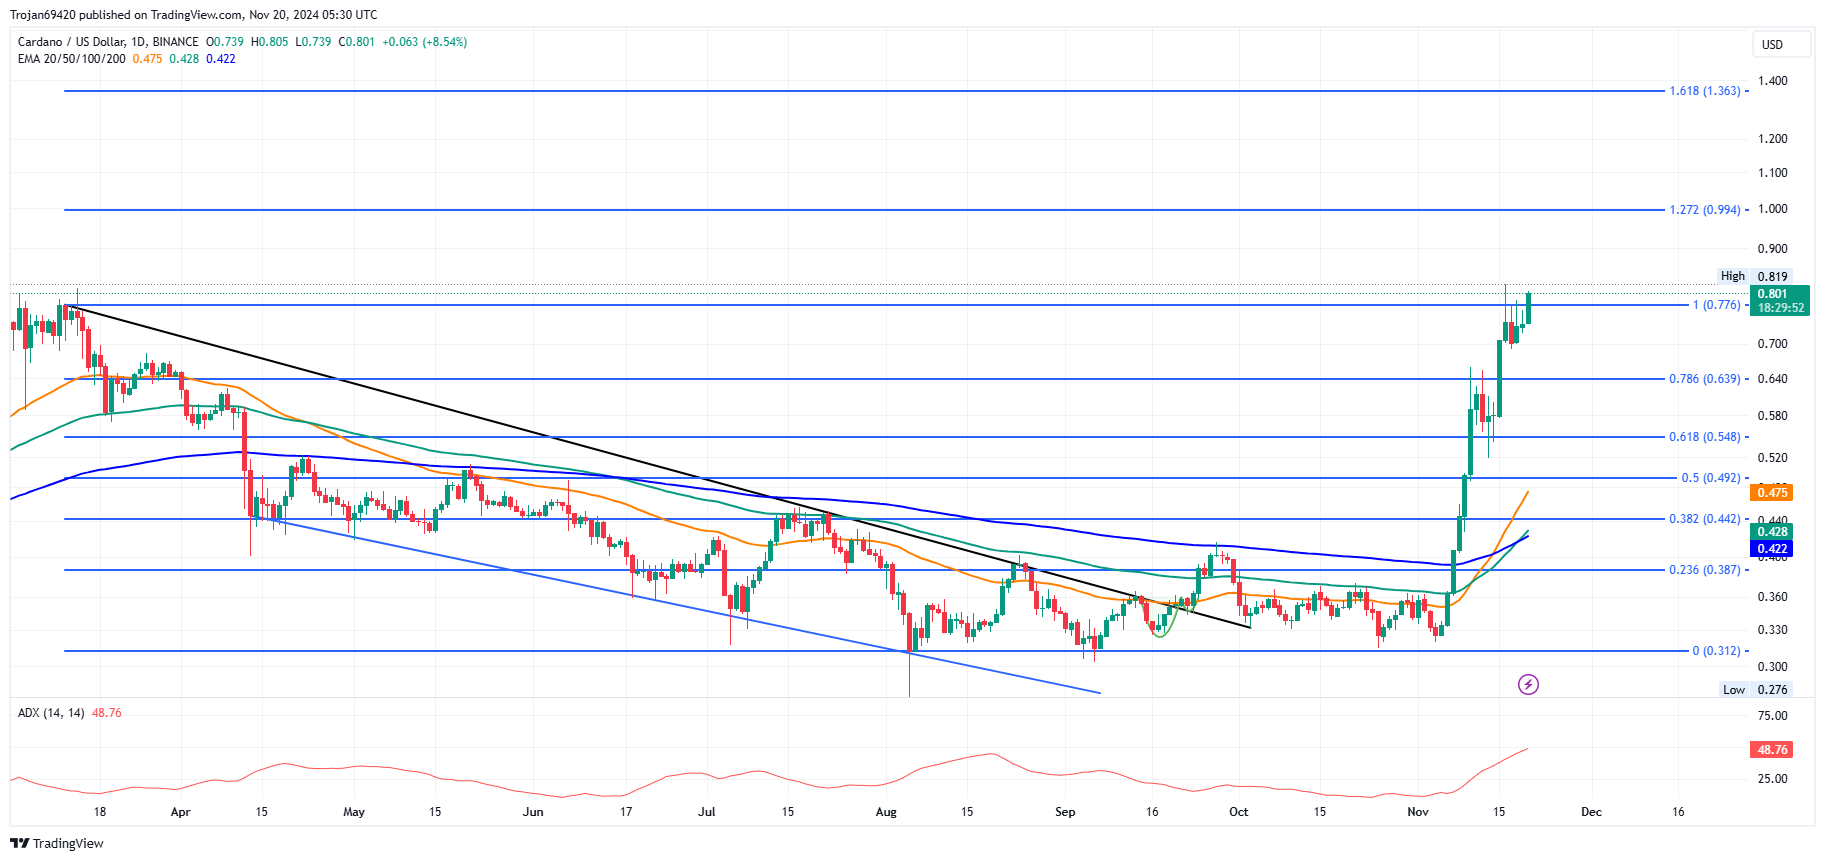The image size is (1825, 861).
Task: Click the green current price tag 0.801
Action: pos(1779,294)
